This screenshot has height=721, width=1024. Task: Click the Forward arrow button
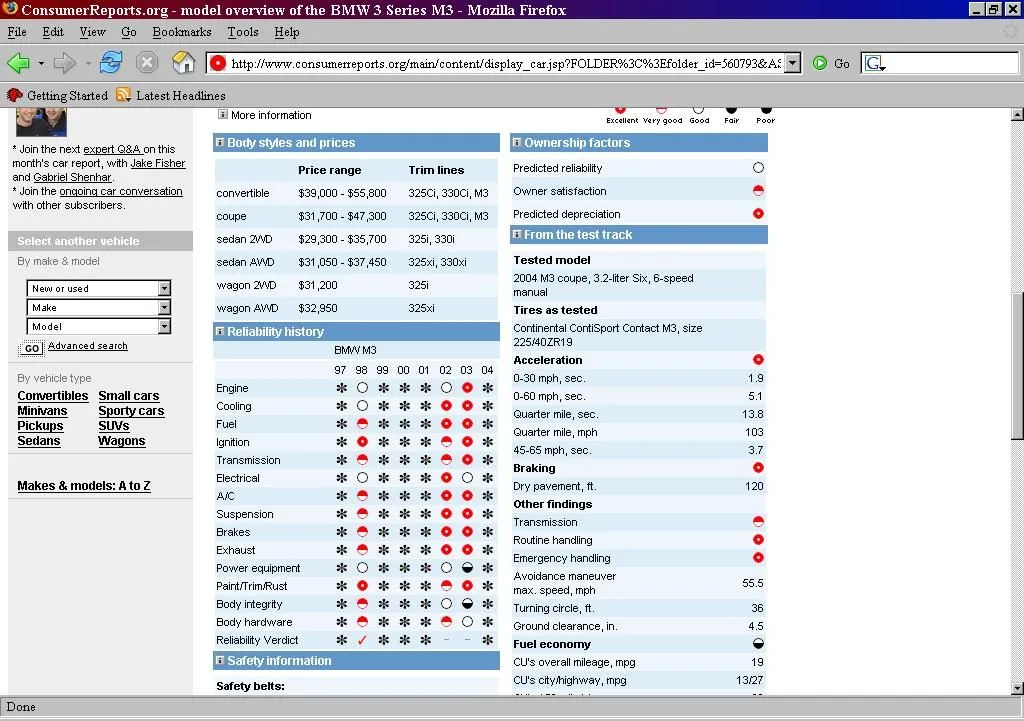point(65,63)
